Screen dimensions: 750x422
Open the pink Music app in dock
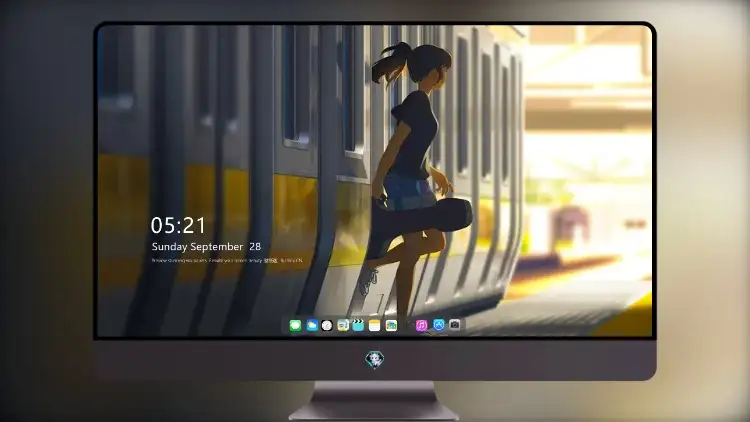pos(421,326)
